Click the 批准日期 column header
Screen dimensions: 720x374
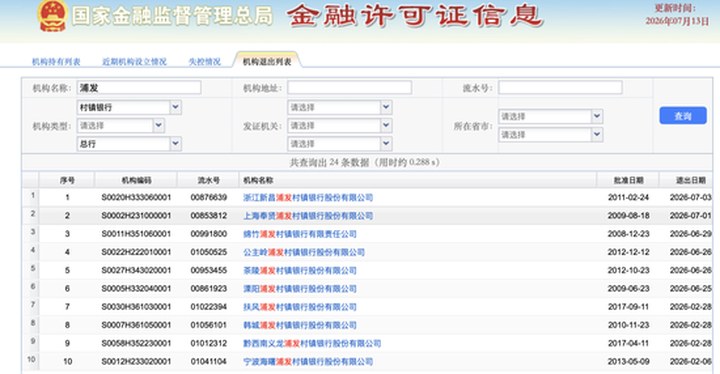point(628,180)
